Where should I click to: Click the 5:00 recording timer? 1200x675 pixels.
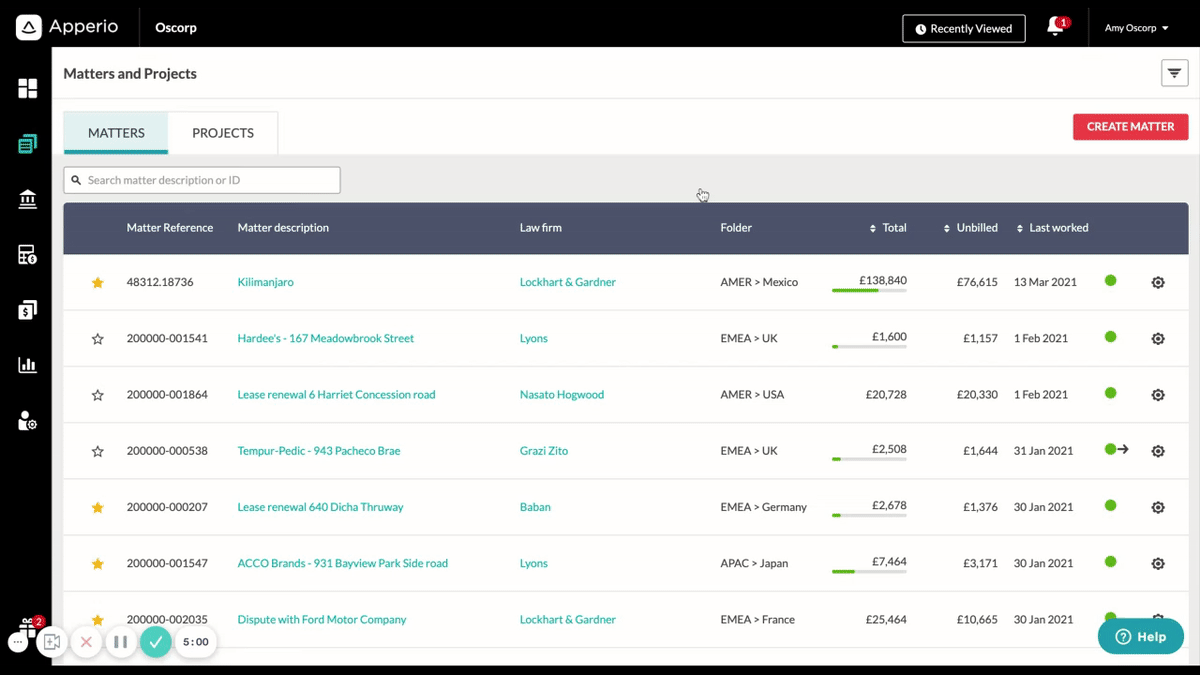pos(196,642)
